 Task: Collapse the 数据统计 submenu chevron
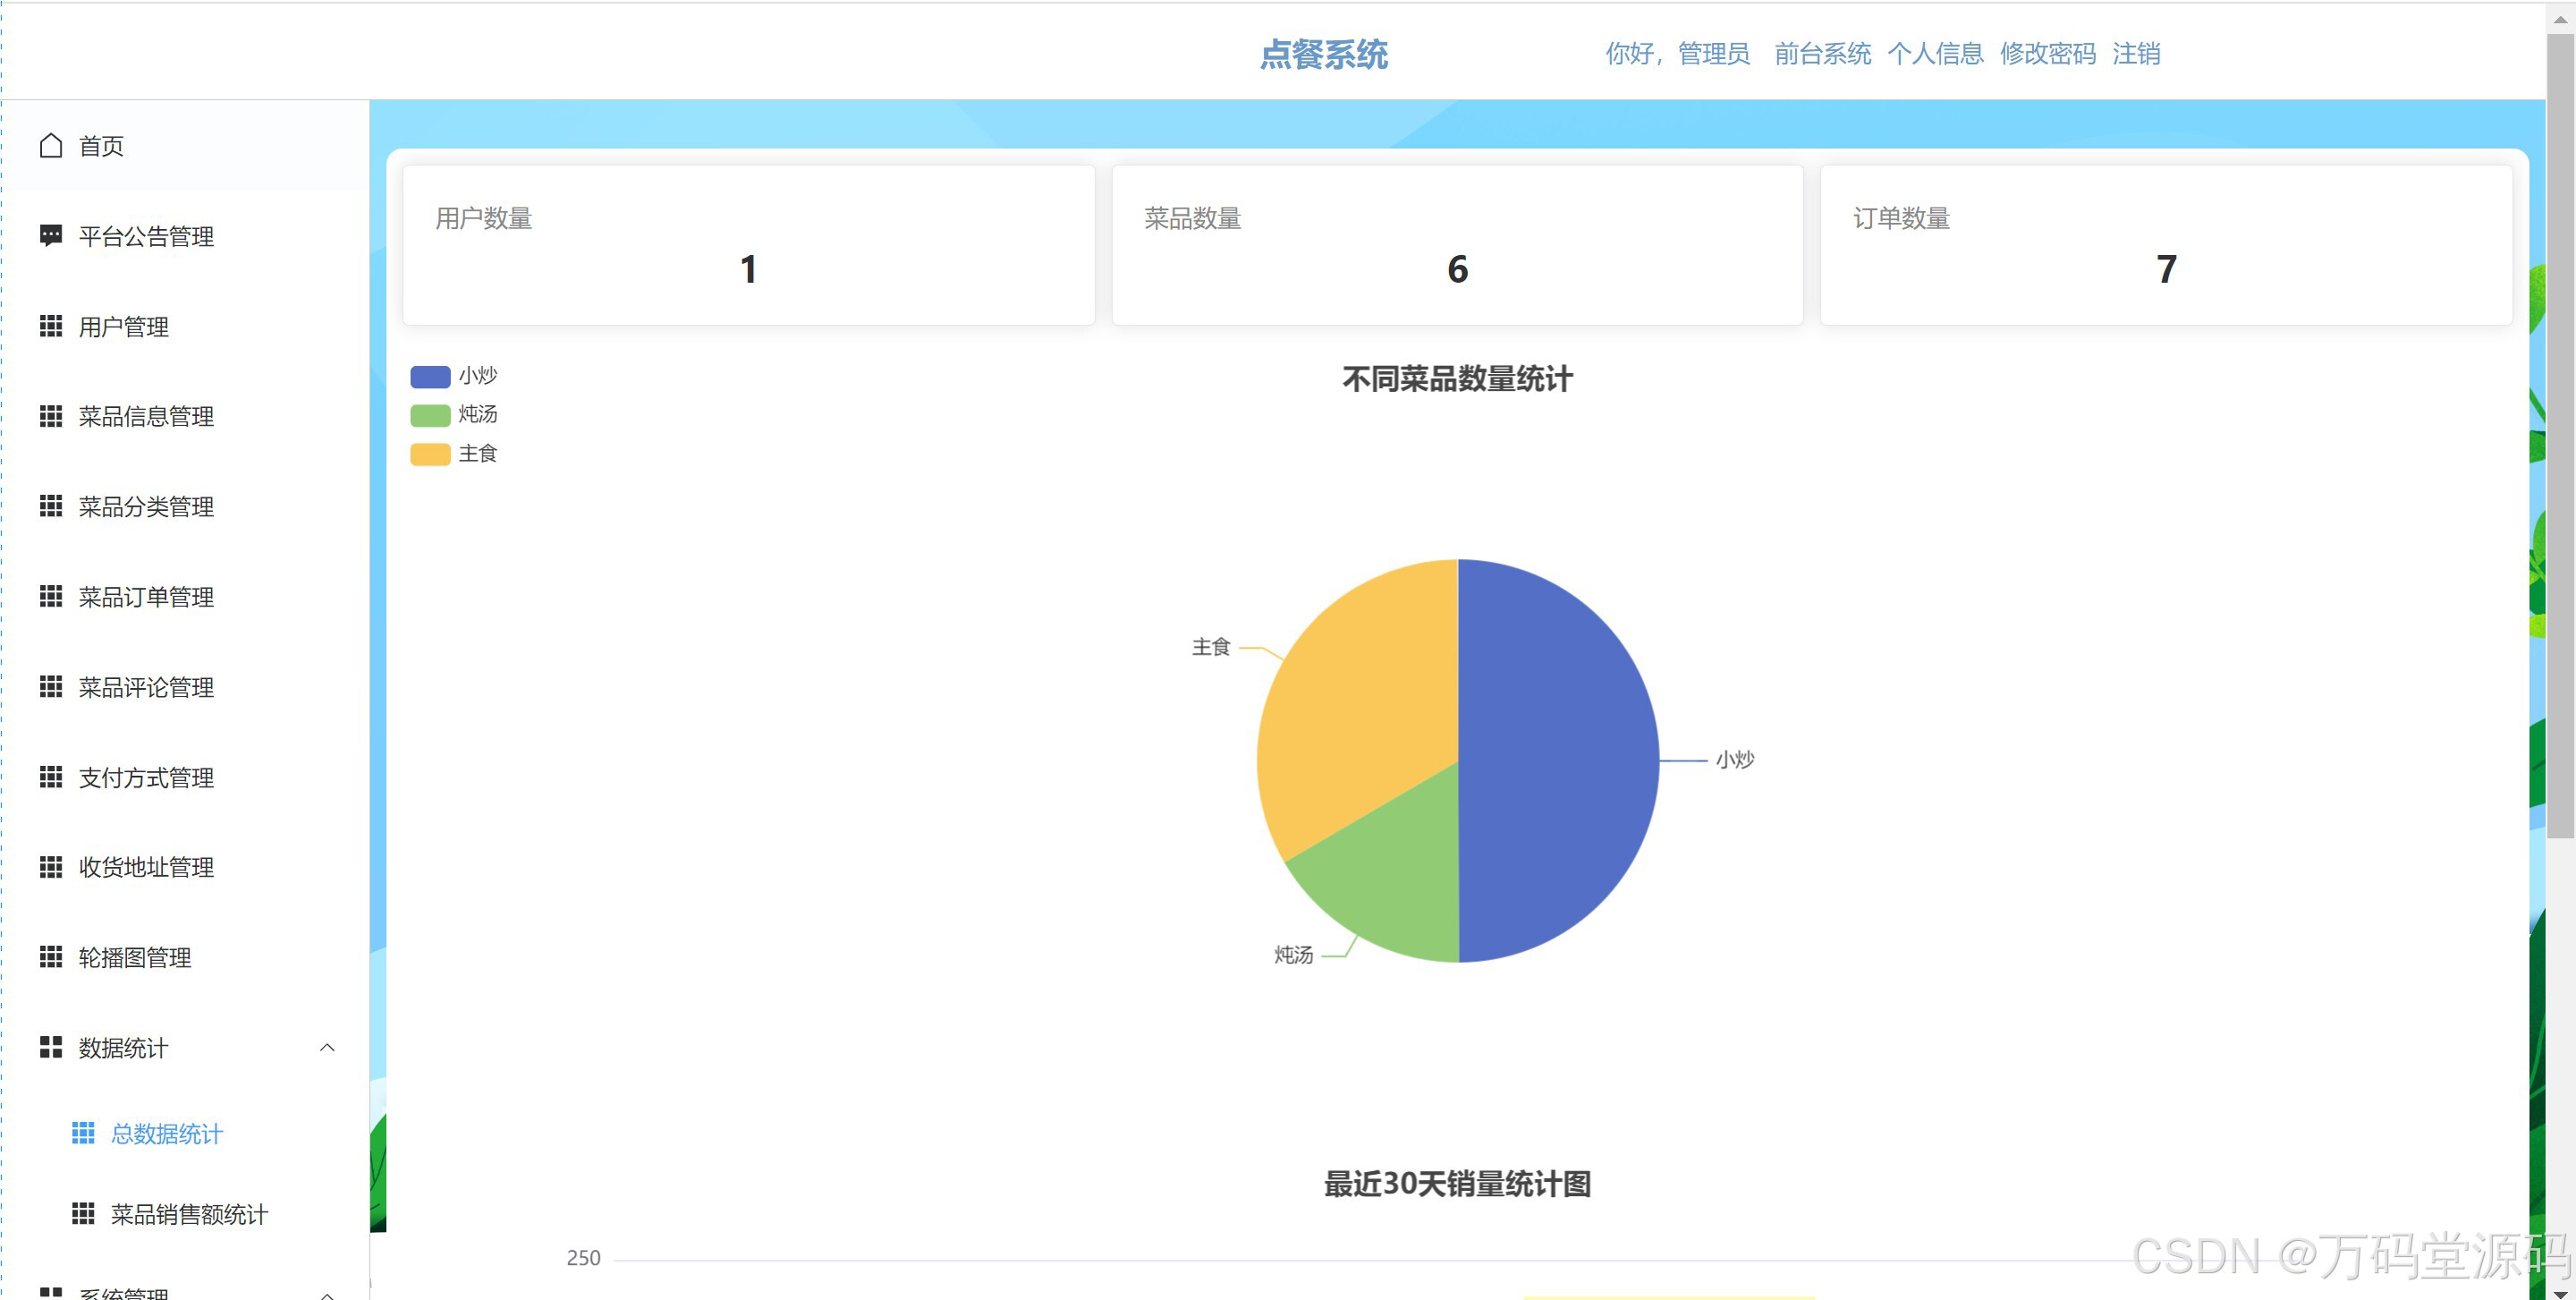point(327,1047)
